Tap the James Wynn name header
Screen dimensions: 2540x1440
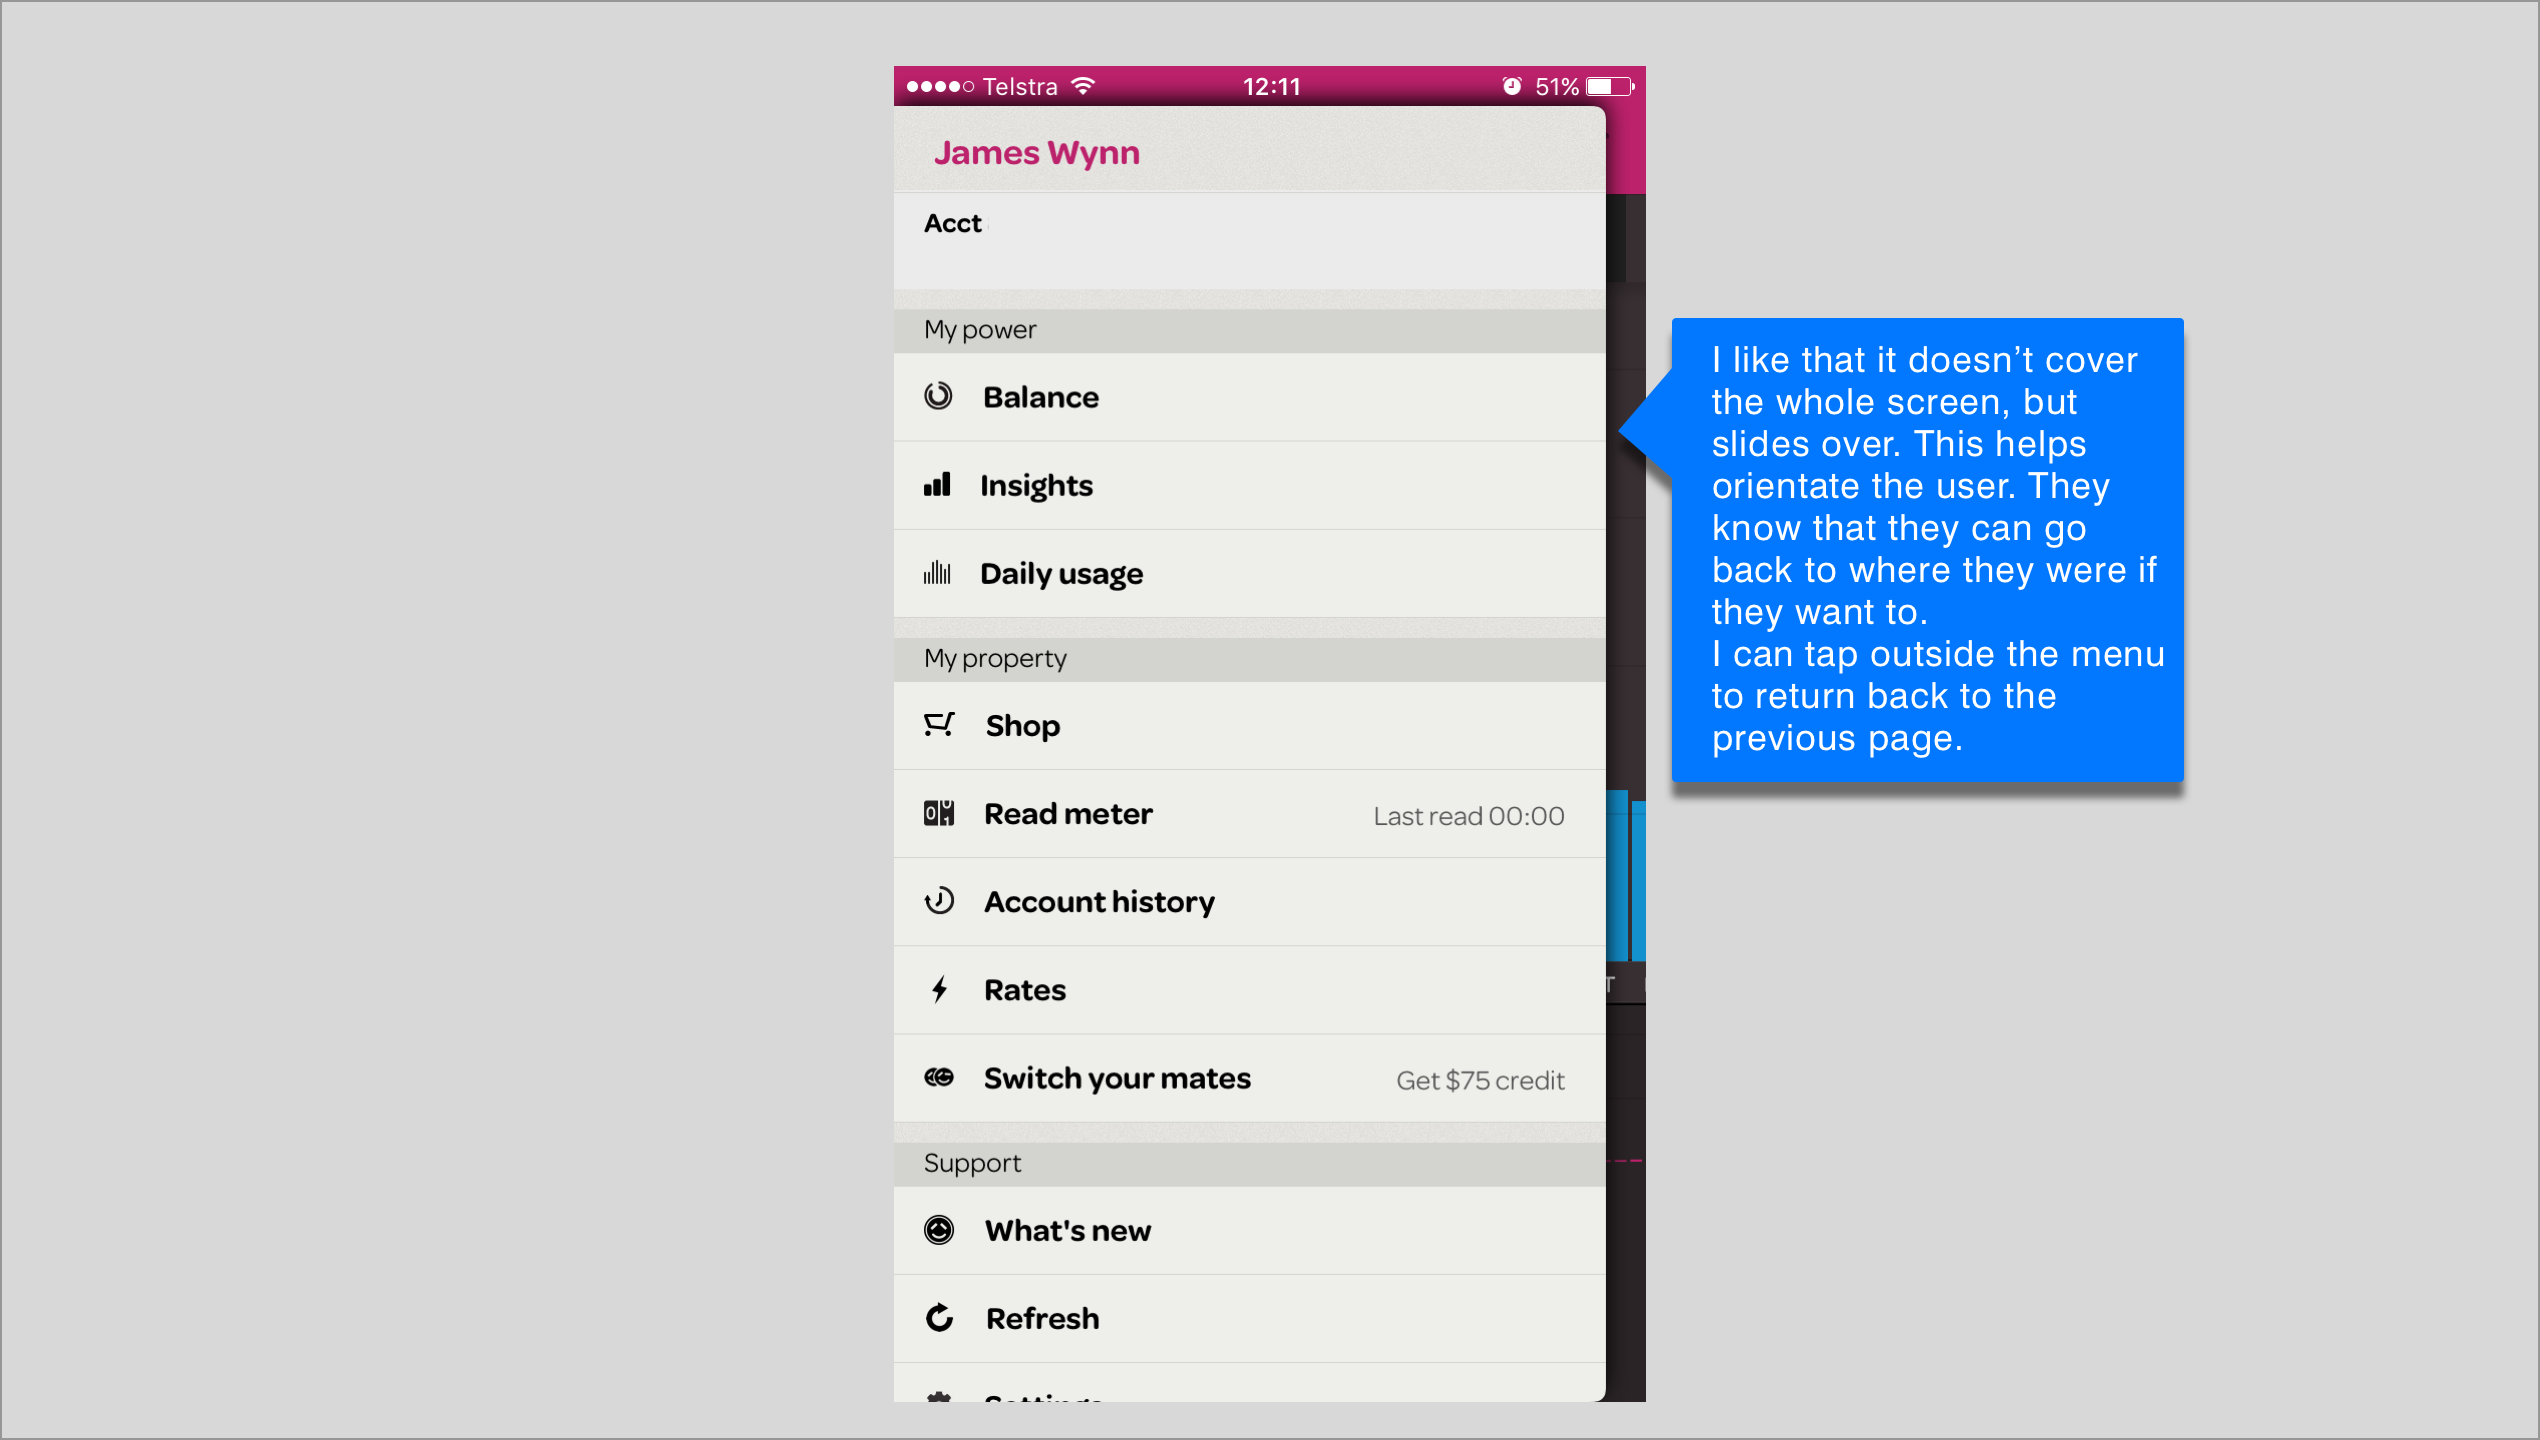pos(1037,153)
